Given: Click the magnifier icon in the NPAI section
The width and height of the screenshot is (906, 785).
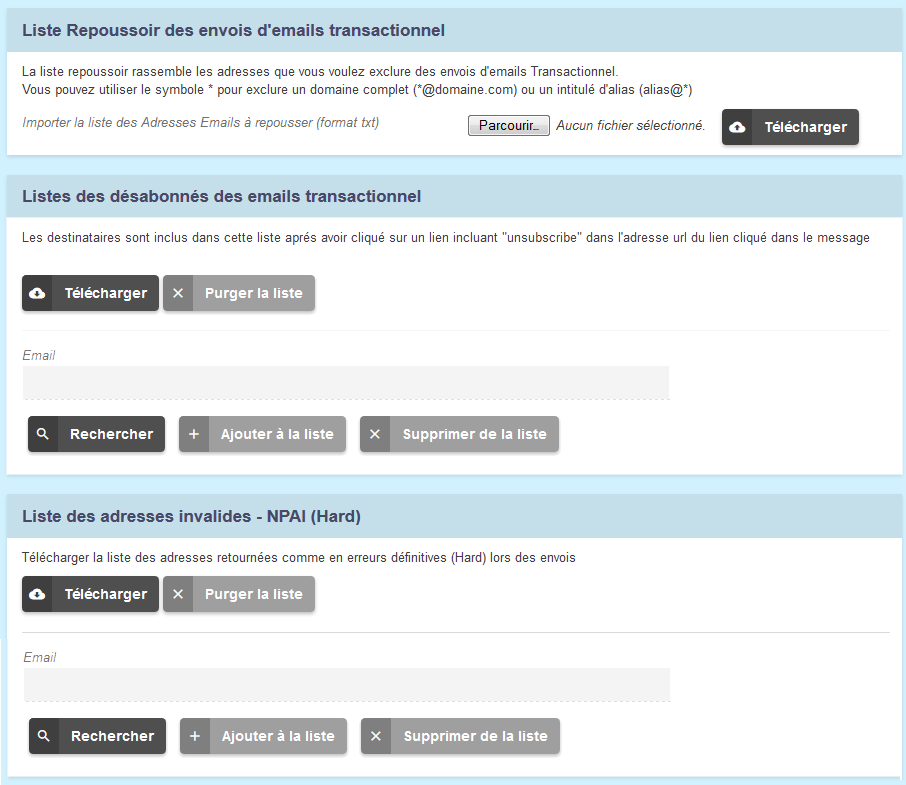Looking at the screenshot, I should 43,736.
